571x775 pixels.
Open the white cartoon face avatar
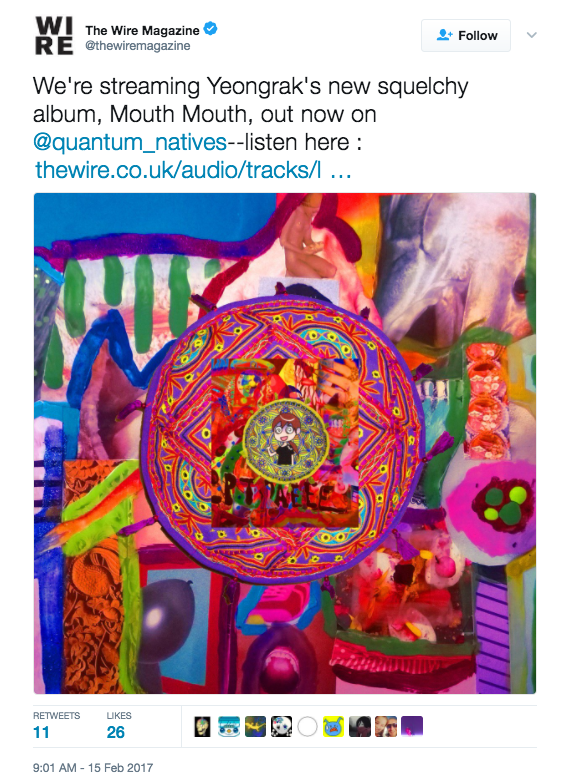pyautogui.click(x=281, y=727)
